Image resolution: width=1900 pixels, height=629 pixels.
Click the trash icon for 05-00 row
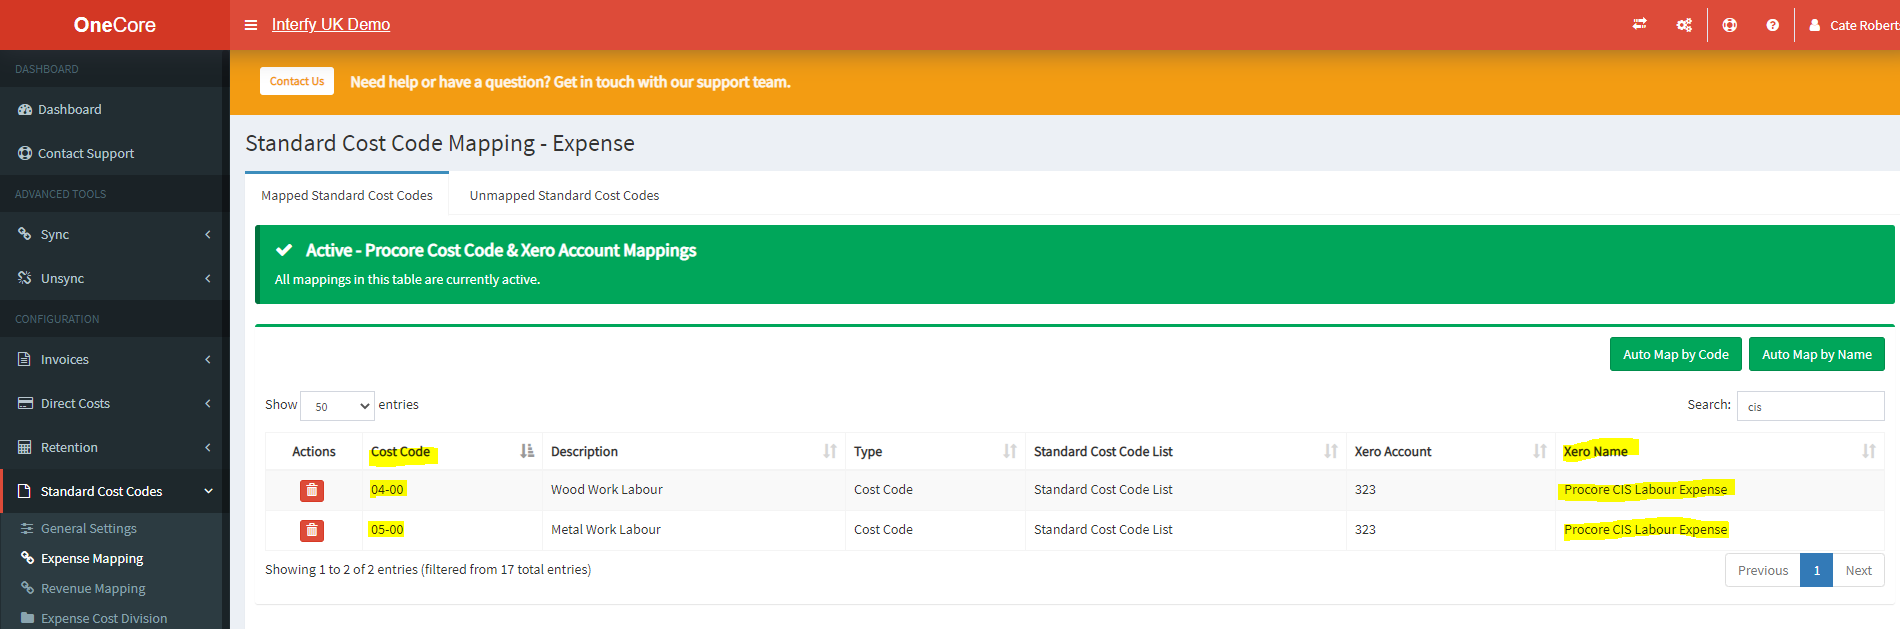[312, 530]
